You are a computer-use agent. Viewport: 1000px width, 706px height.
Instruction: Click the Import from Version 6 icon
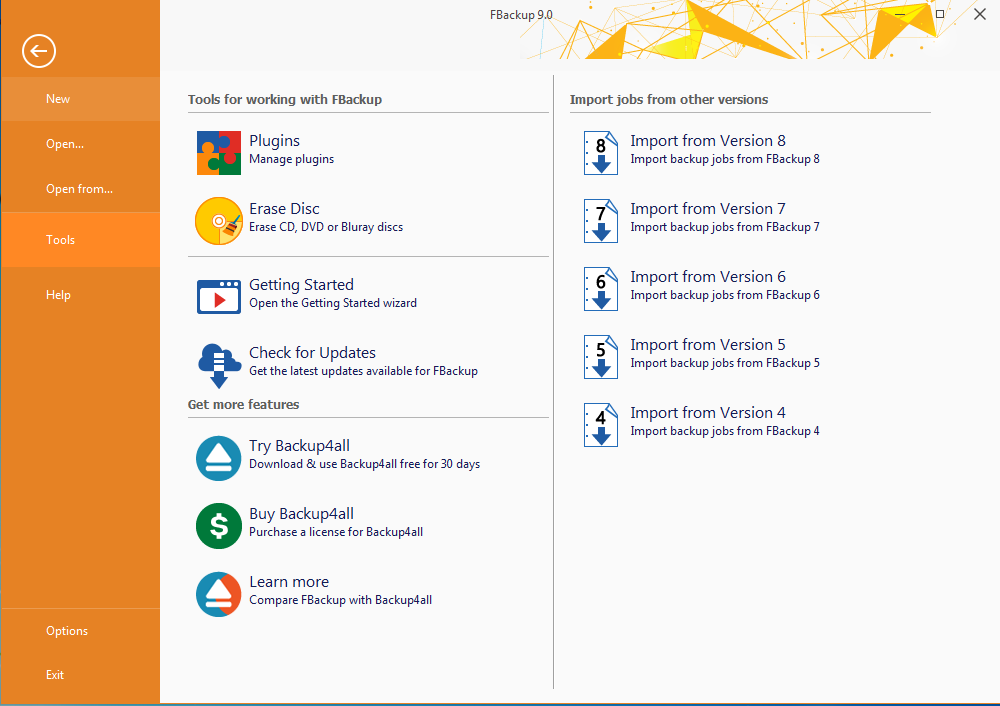click(x=601, y=289)
